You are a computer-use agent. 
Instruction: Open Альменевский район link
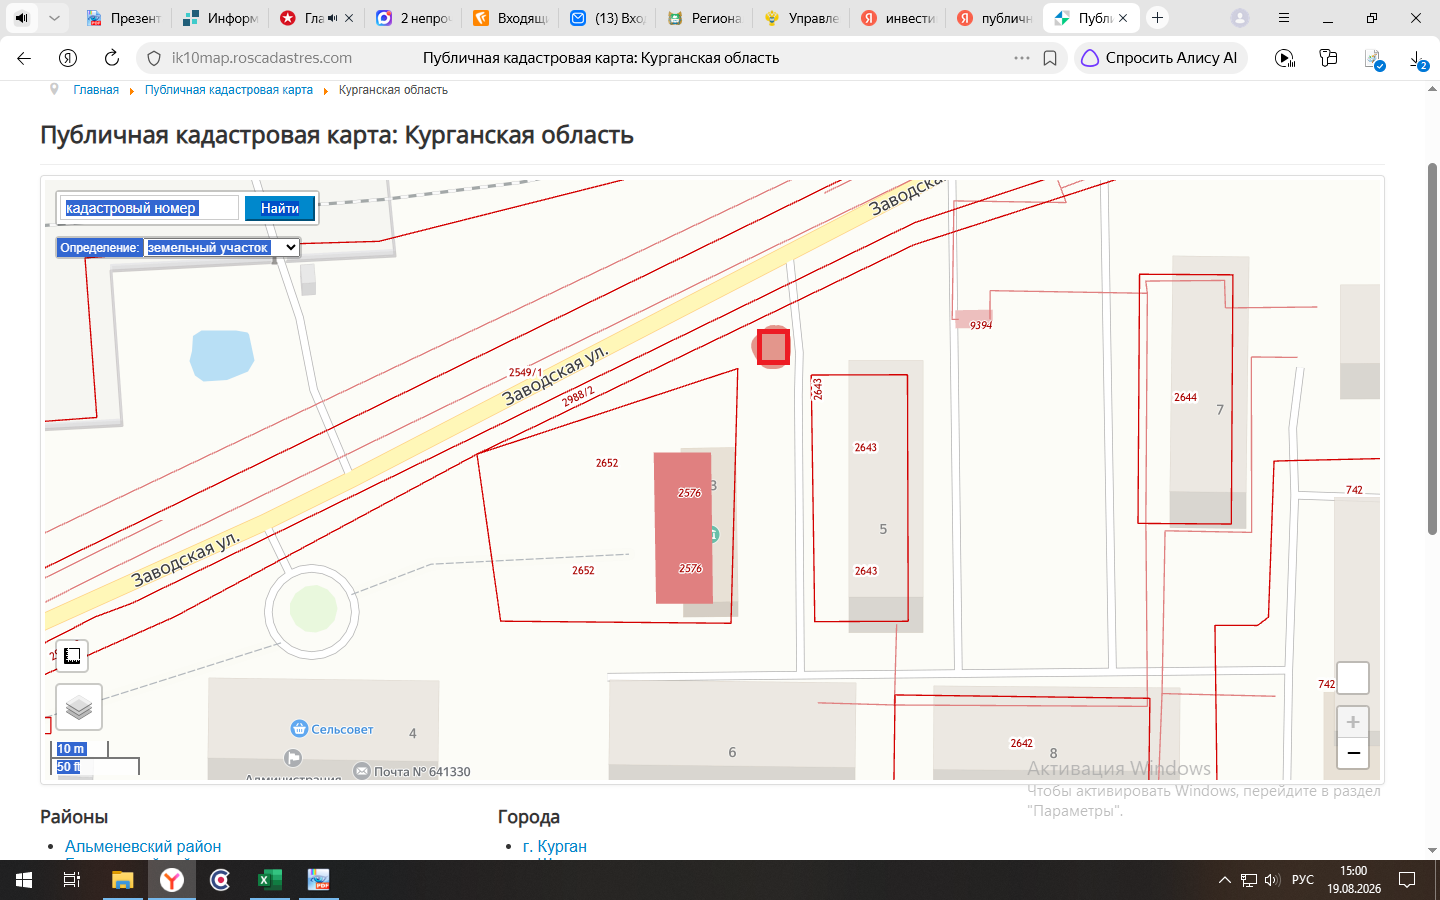tap(143, 846)
